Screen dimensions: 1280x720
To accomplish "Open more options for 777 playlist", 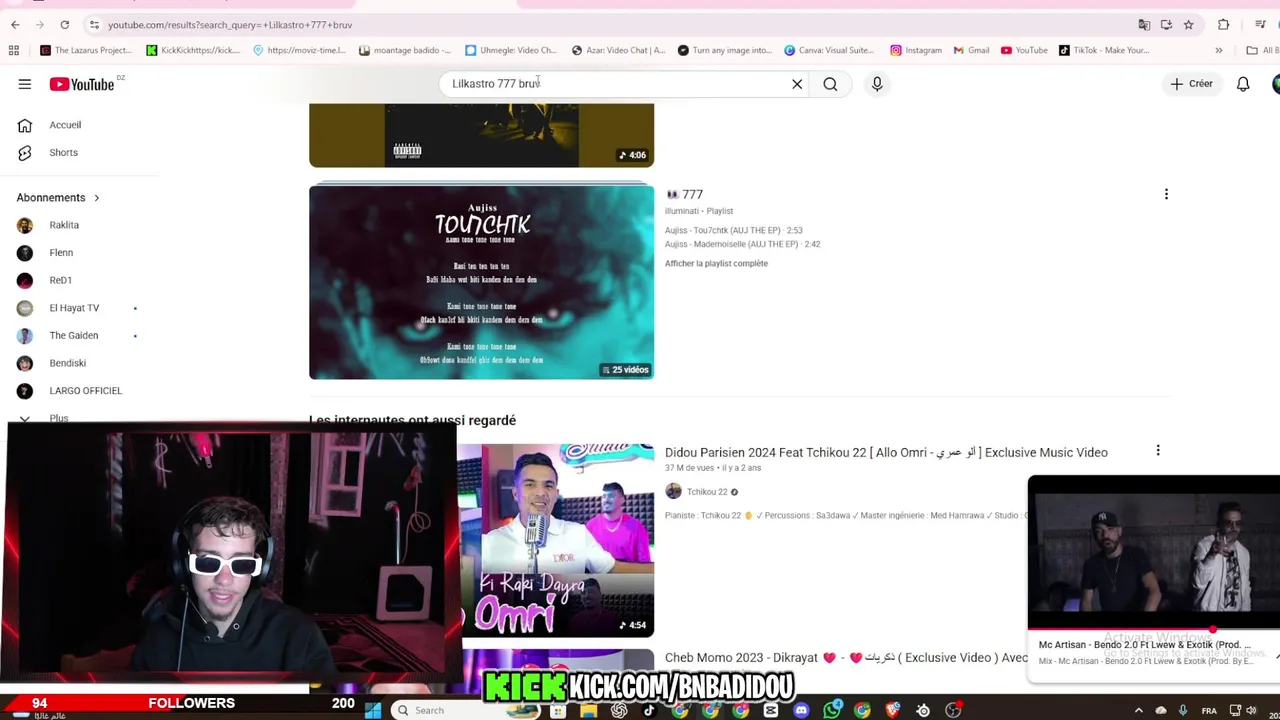I will 1166,194.
